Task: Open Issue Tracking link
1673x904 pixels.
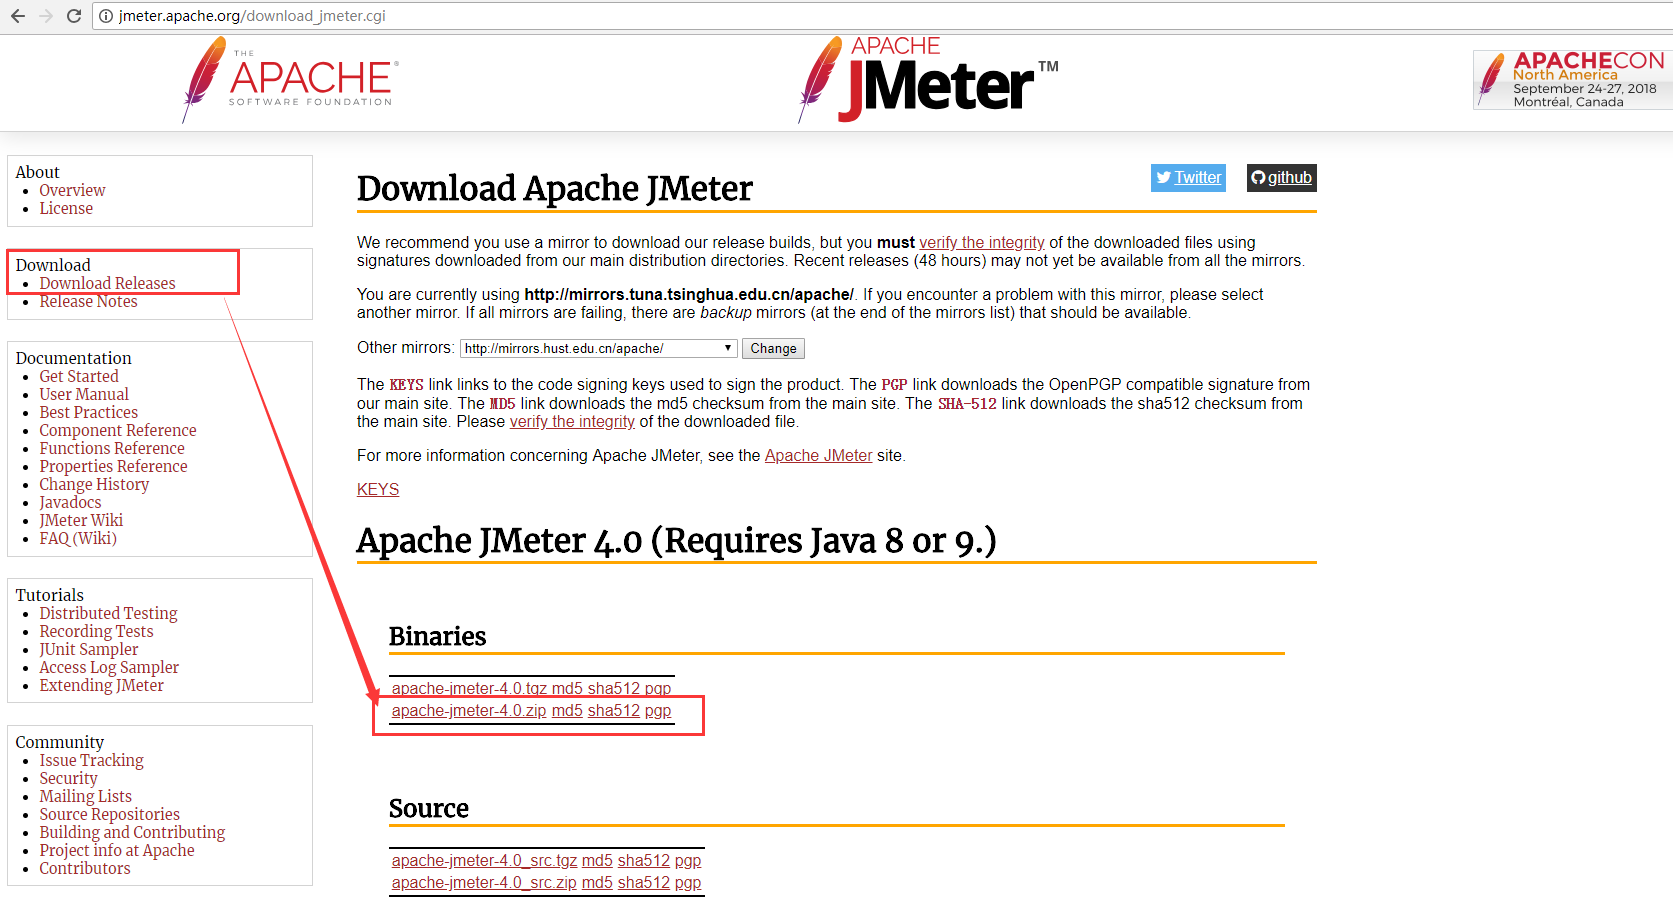Action: 91,760
